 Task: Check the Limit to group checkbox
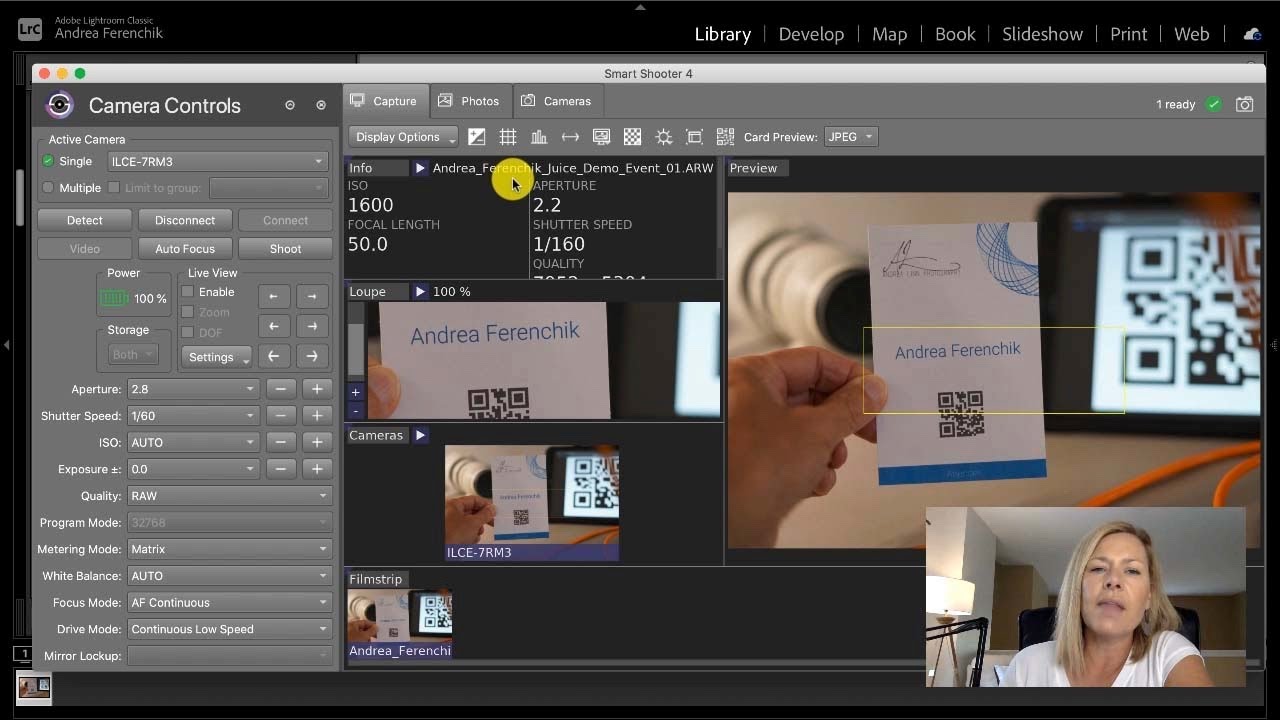click(114, 187)
